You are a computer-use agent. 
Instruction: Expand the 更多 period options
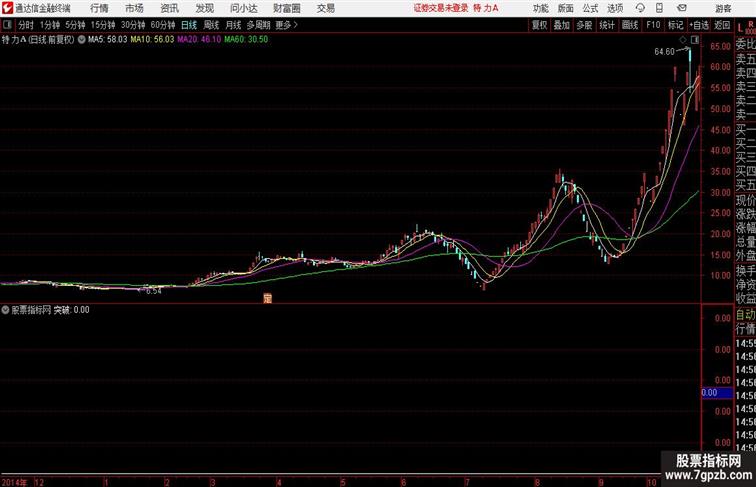286,25
